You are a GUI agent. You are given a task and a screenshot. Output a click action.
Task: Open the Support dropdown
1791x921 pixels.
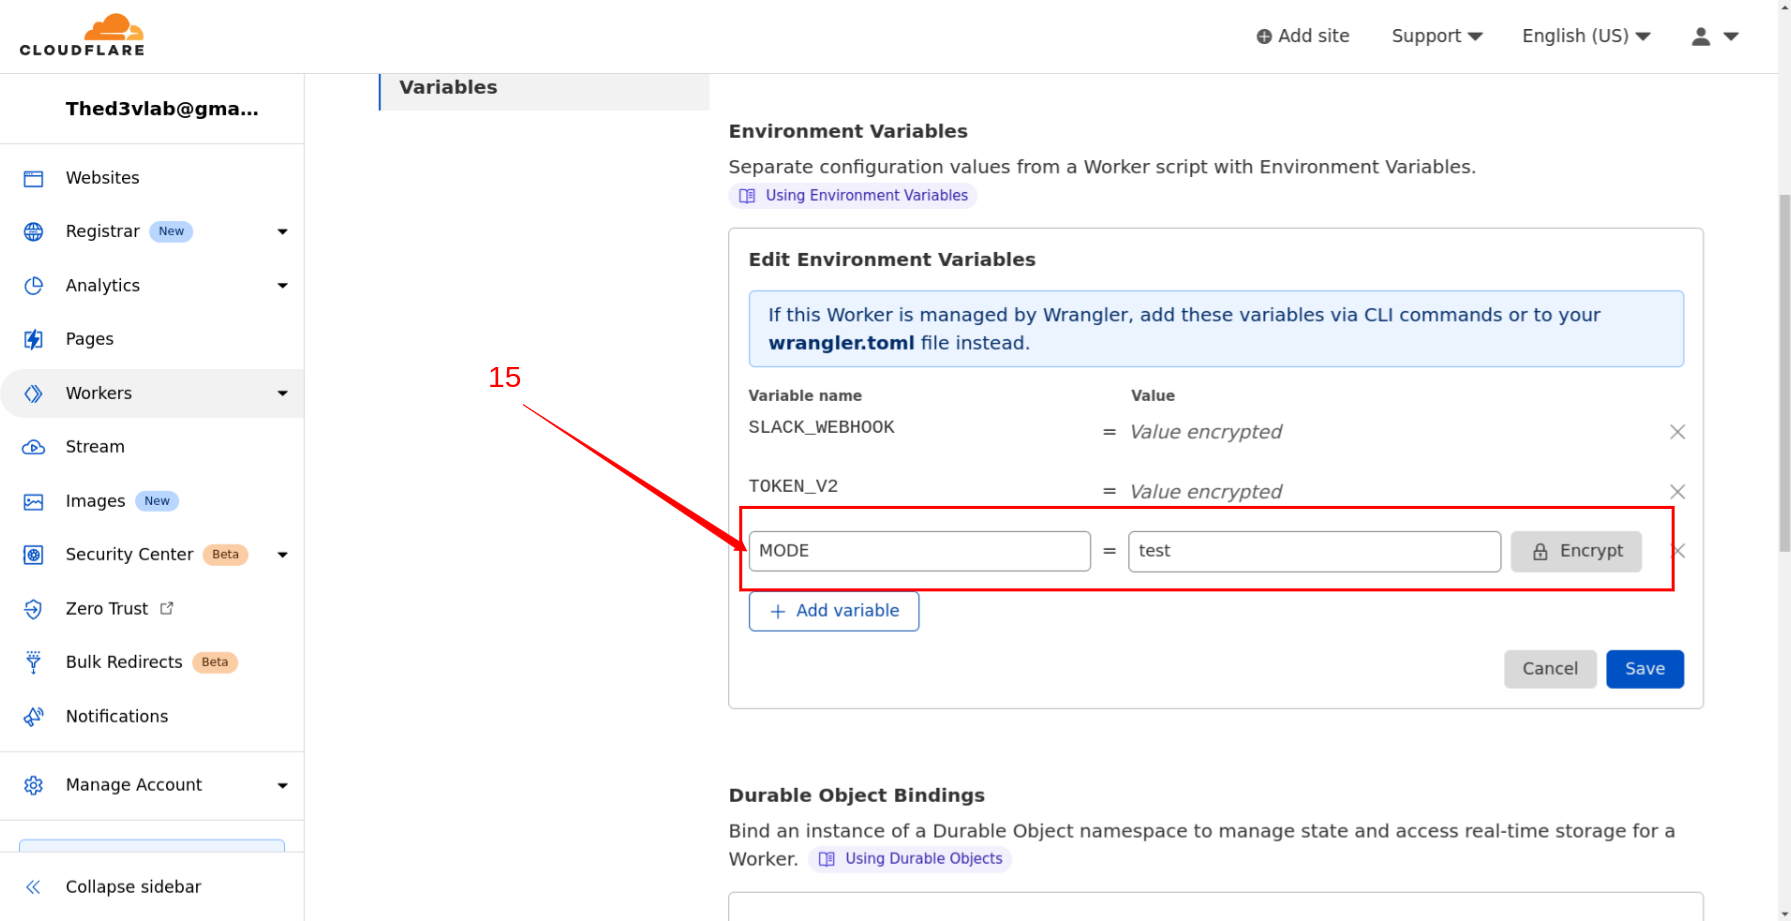point(1436,36)
